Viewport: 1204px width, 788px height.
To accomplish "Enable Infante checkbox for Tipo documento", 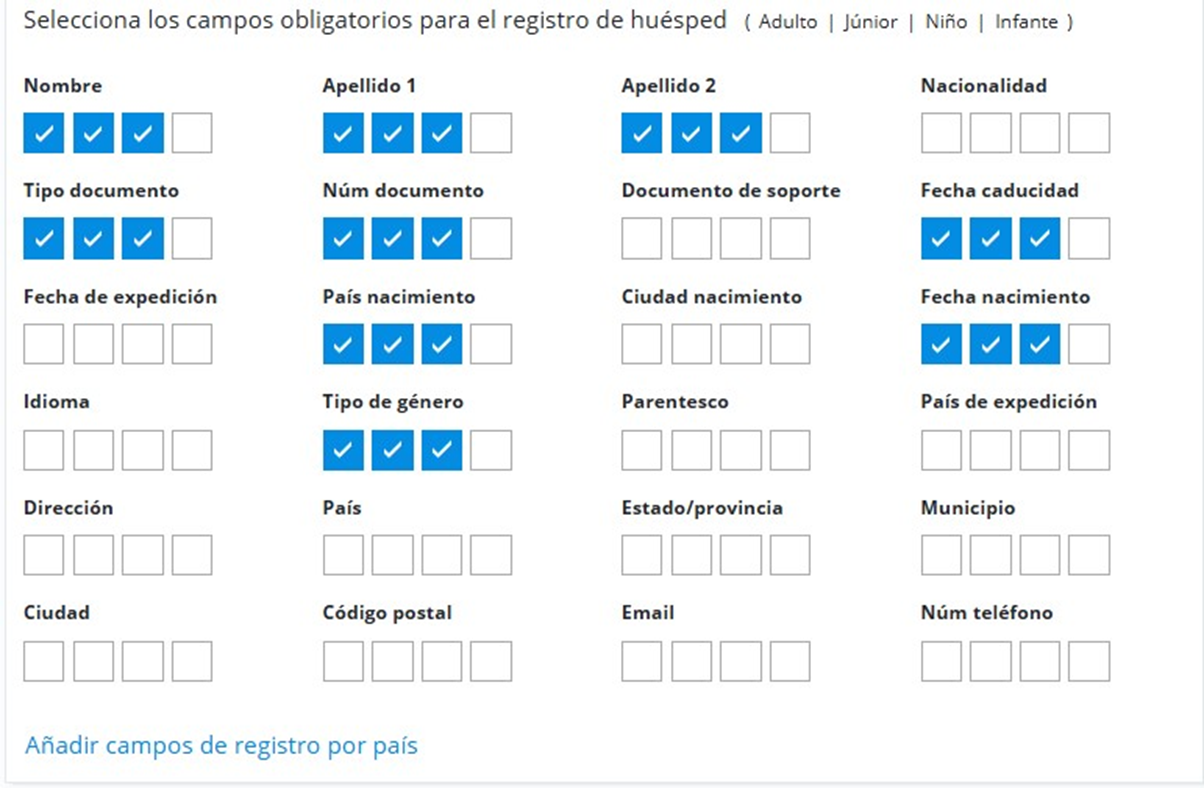I will (191, 238).
